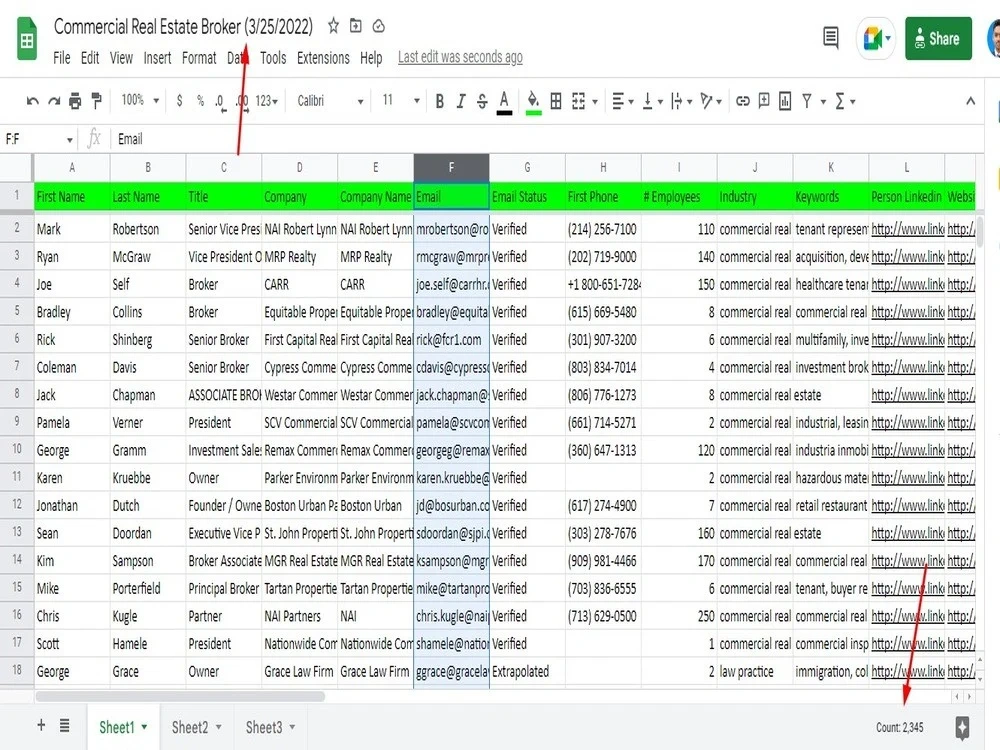1000x750 pixels.
Task: Open number format 123 dropdown
Action: click(x=267, y=101)
